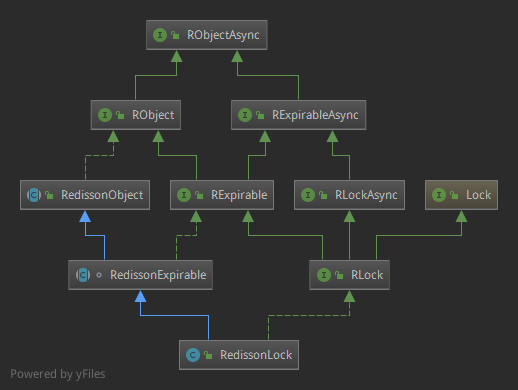Click the blue inheritance arrow into RedissonObject
The height and width of the screenshot is (390, 518).
85,217
